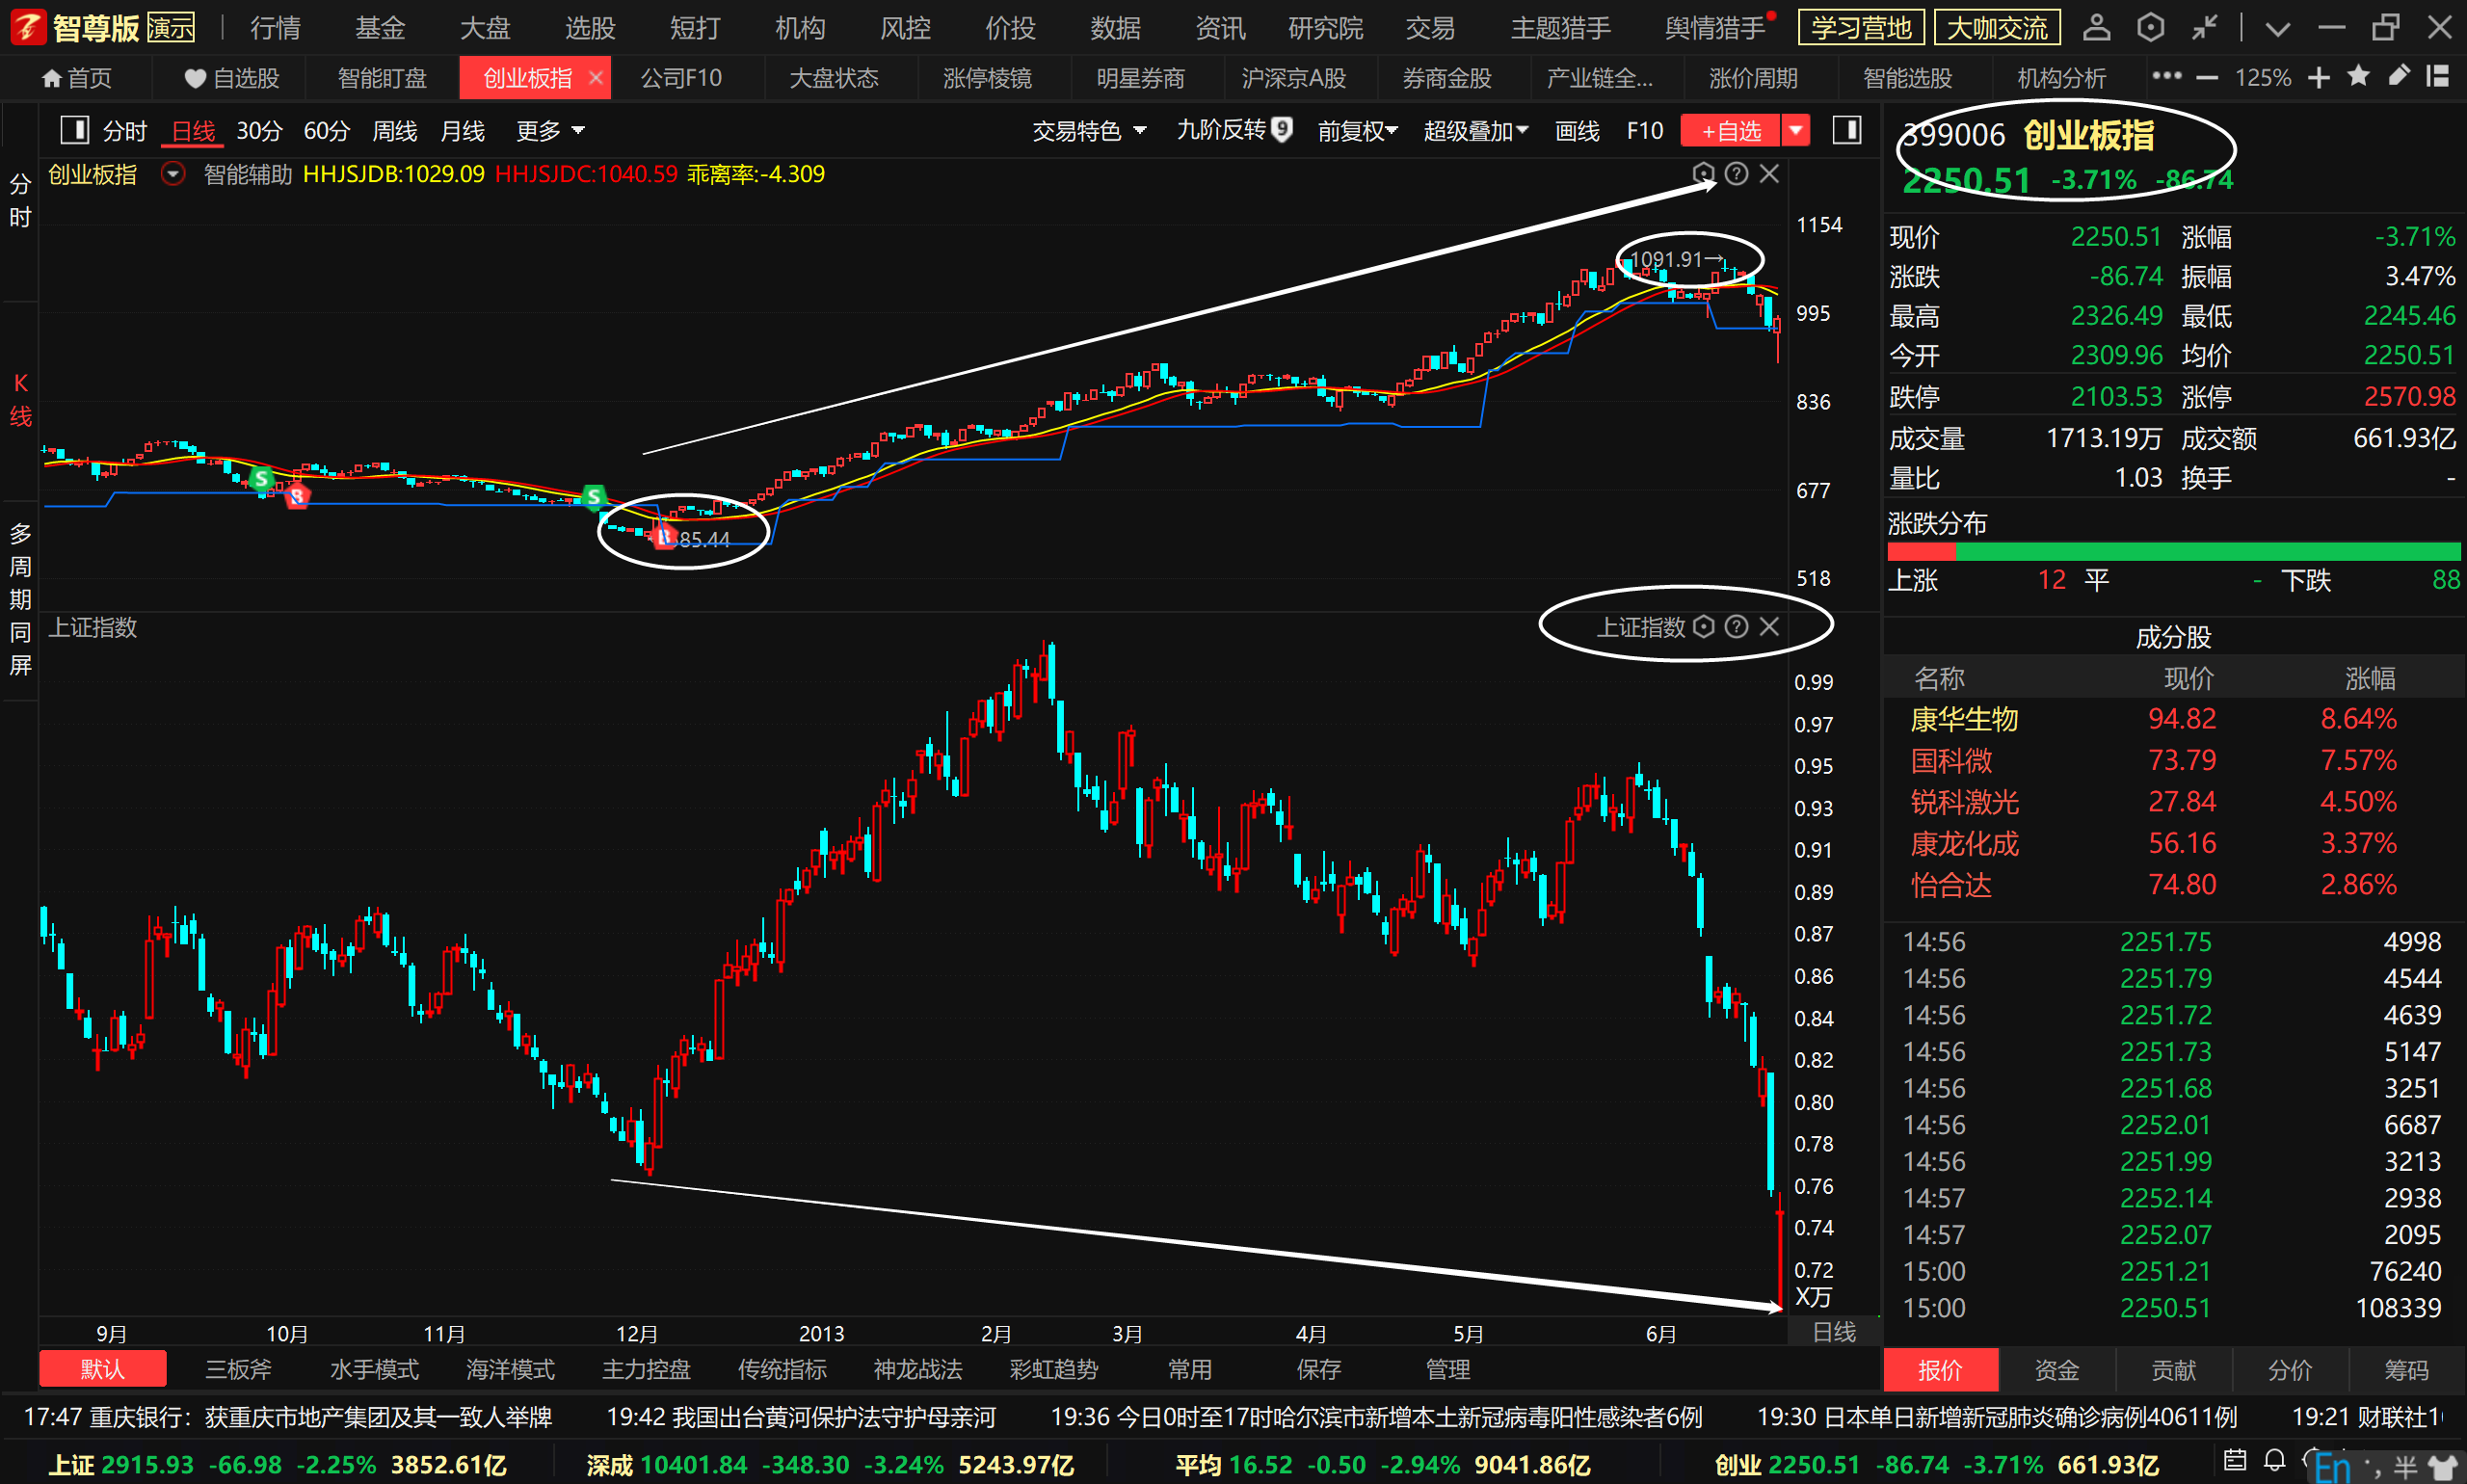Select the 彩虹趋势 indicator template
Viewport: 2467px width, 1484px height.
(x=1054, y=1369)
